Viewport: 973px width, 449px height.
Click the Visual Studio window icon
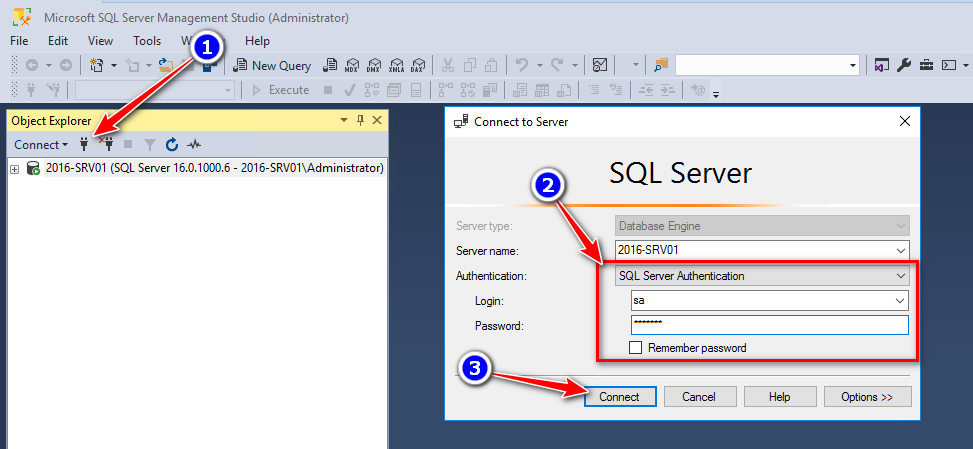click(x=880, y=64)
